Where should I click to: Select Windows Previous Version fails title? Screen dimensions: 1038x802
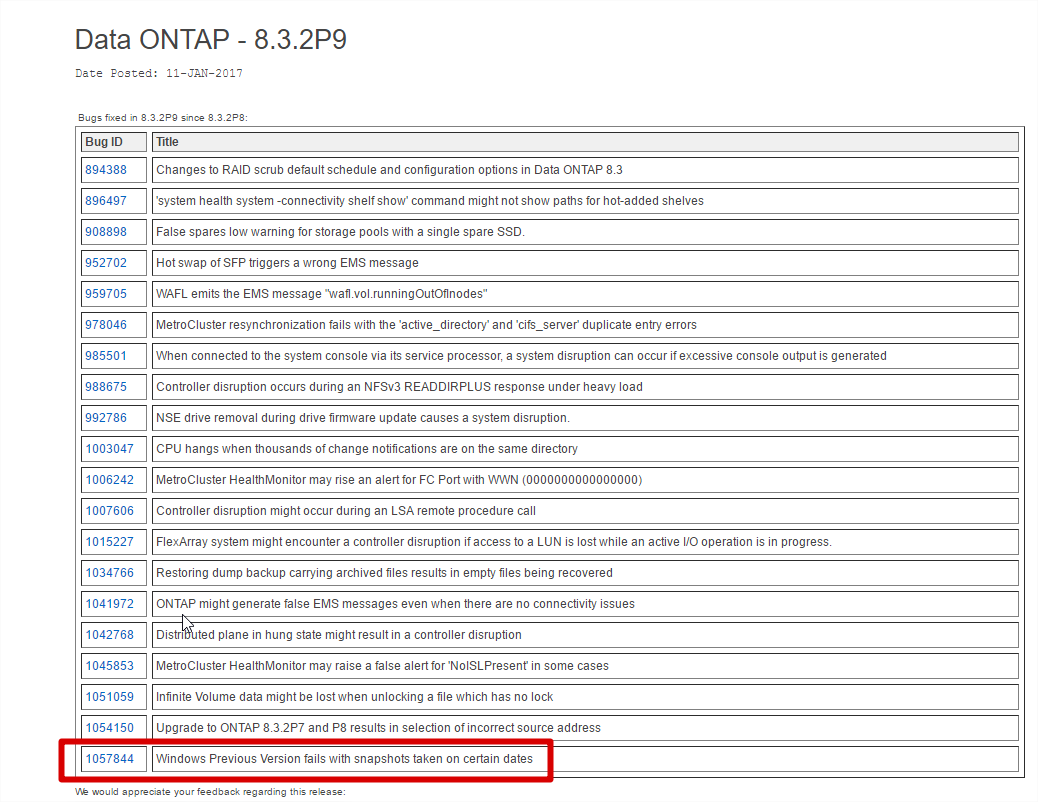(344, 759)
